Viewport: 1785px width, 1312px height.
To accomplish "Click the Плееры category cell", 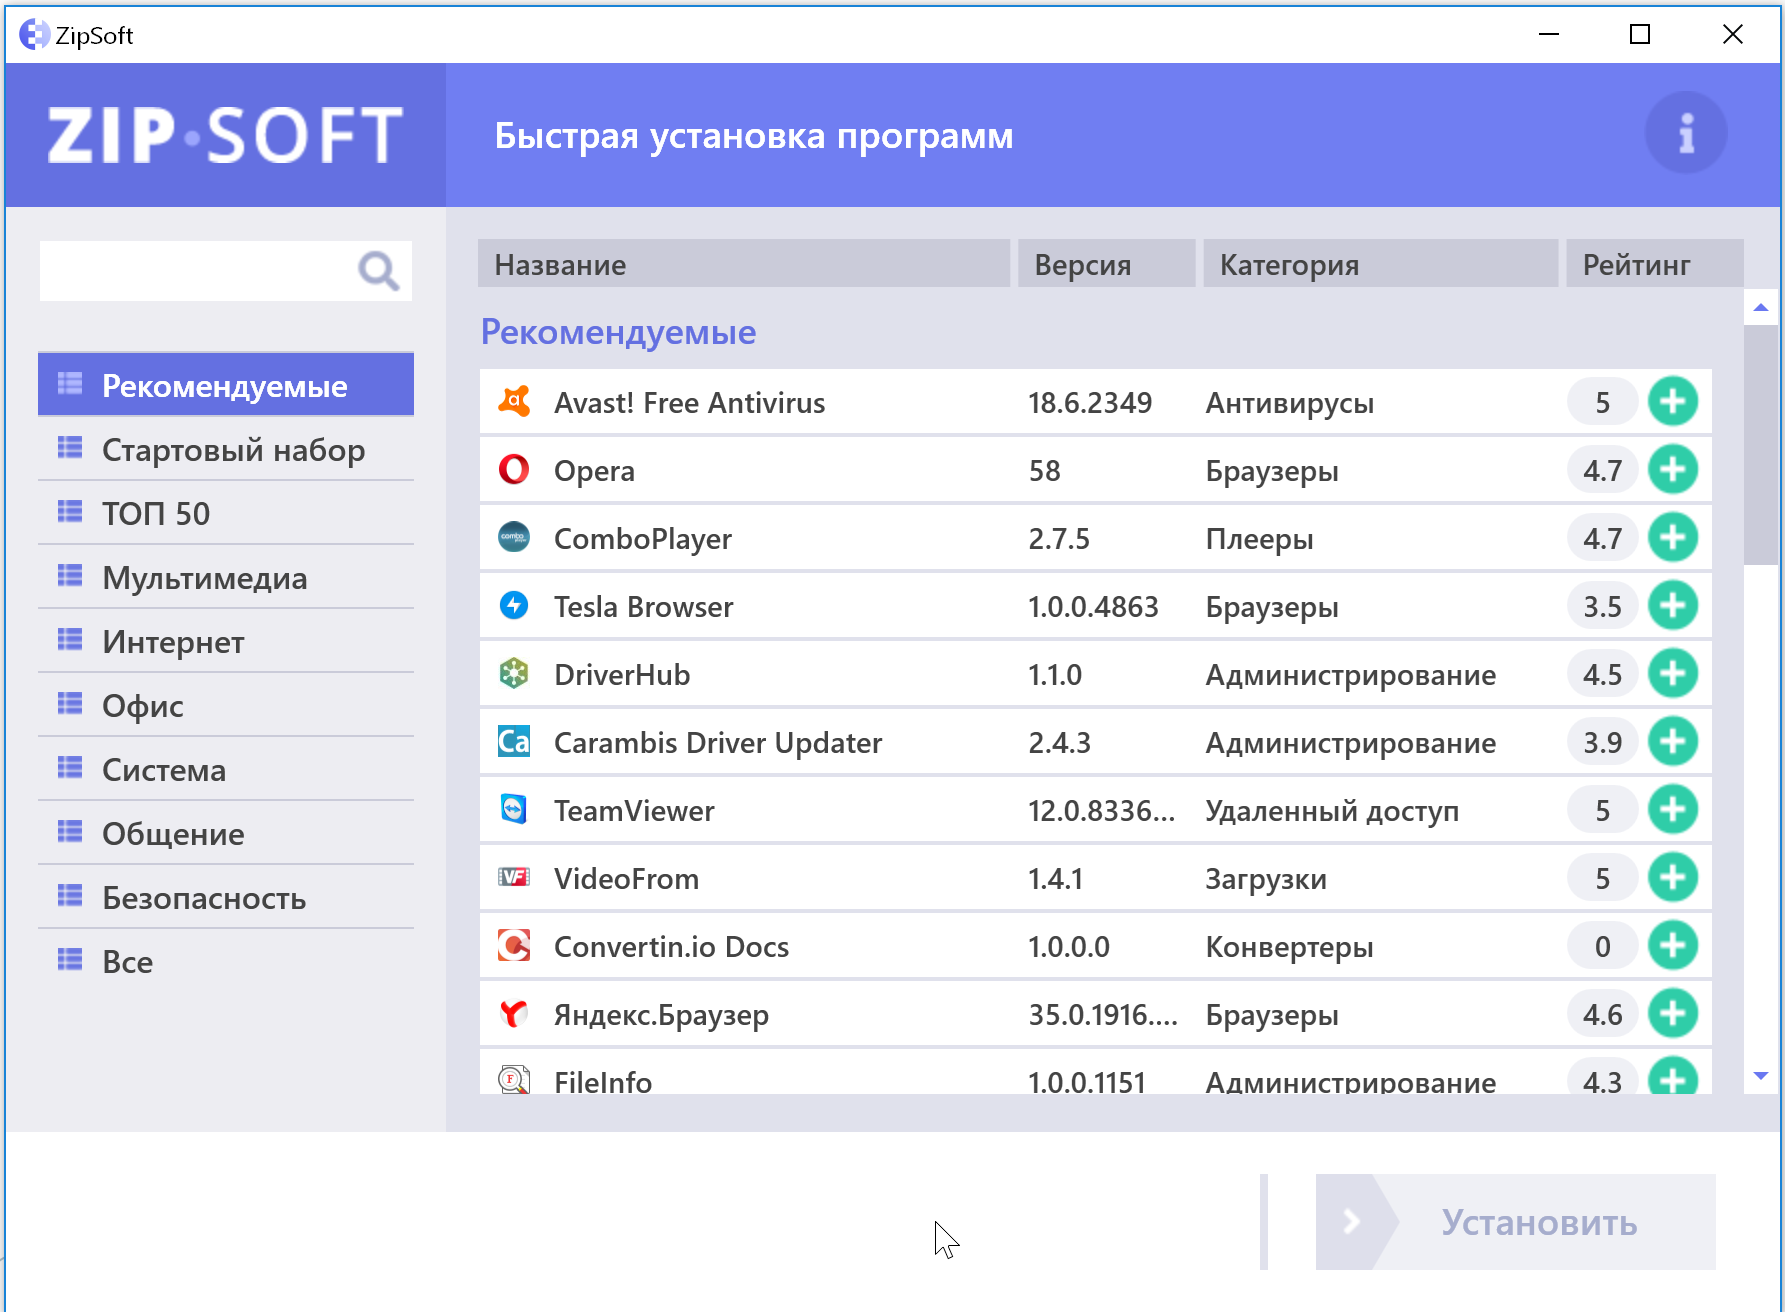I will [1259, 540].
